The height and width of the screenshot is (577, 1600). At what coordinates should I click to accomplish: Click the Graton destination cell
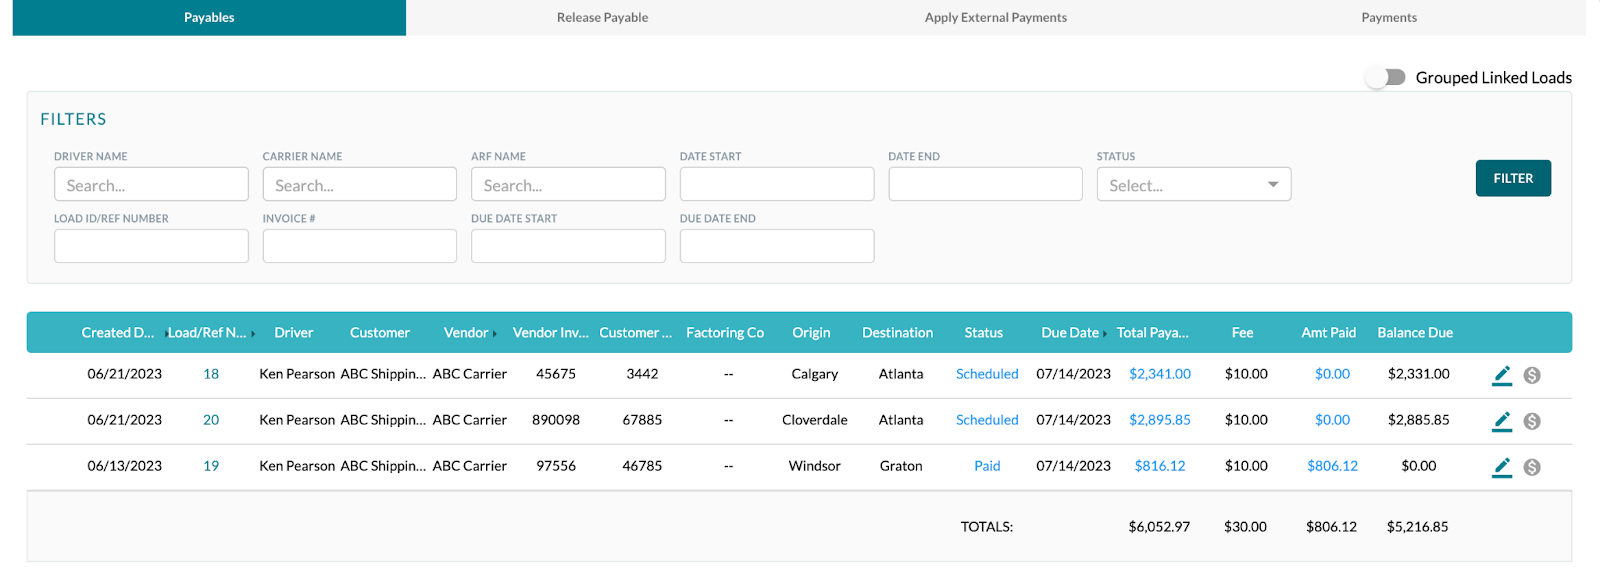coord(901,466)
